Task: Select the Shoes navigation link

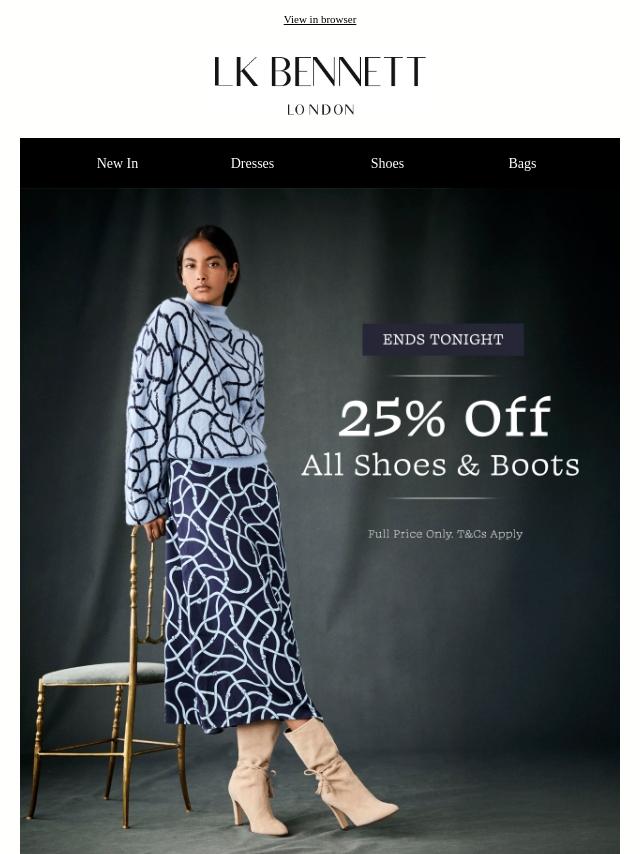Action: [x=387, y=163]
